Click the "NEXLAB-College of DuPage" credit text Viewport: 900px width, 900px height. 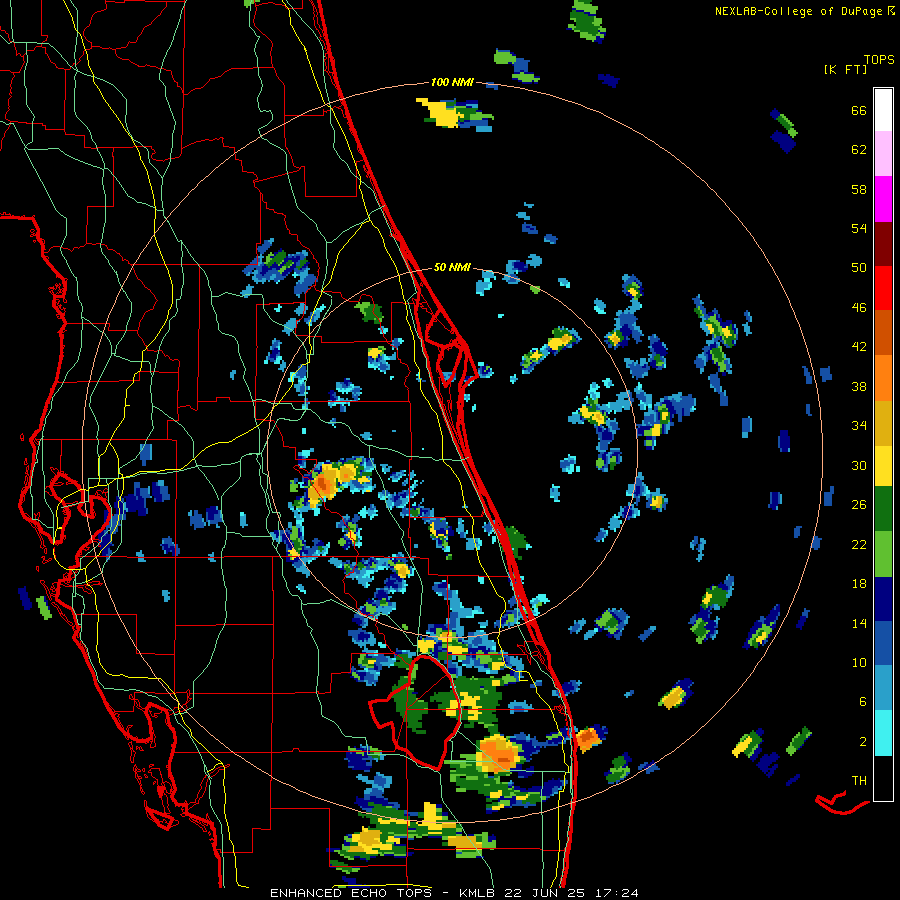798,11
